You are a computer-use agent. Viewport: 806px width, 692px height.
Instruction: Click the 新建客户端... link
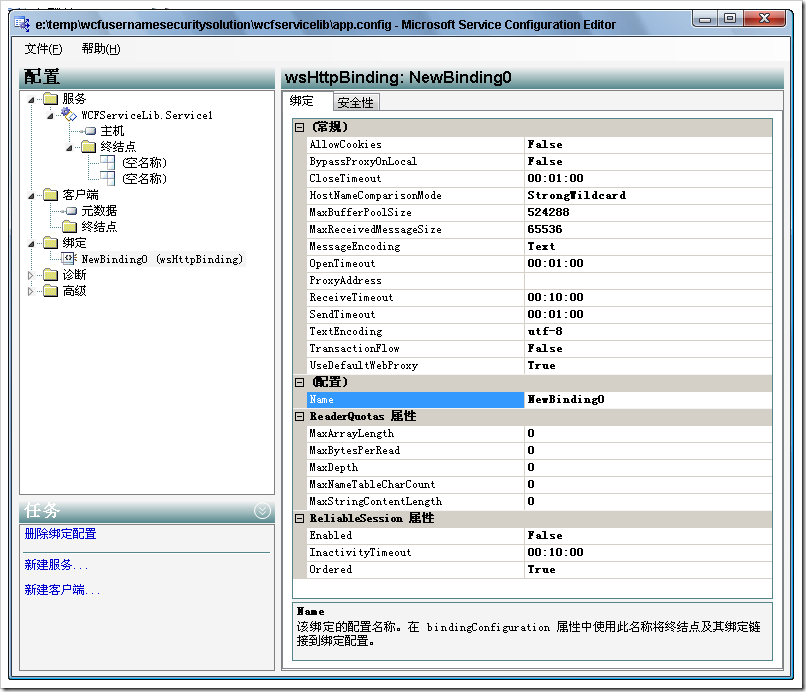coord(62,590)
